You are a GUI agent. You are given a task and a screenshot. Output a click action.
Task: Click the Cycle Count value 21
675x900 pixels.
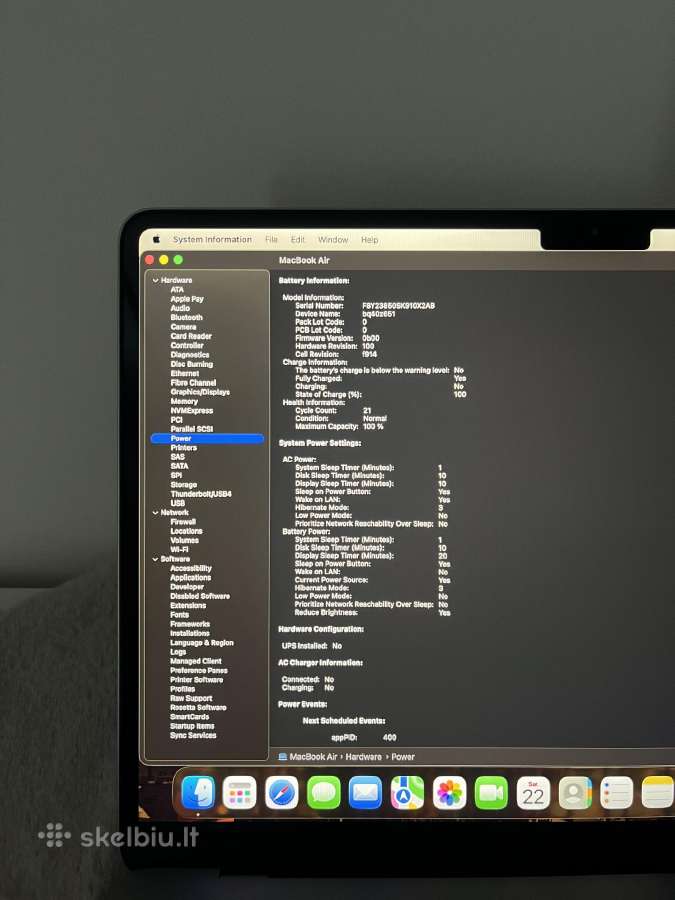(367, 410)
